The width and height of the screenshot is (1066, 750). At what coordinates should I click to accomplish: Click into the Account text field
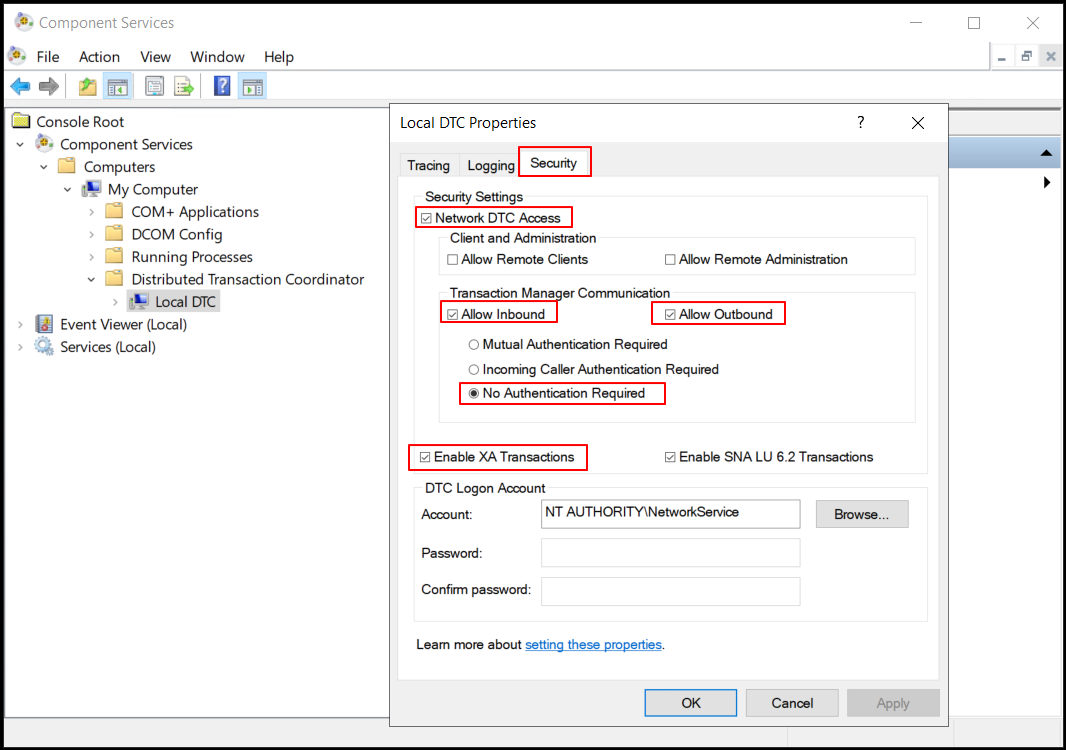tap(670, 513)
